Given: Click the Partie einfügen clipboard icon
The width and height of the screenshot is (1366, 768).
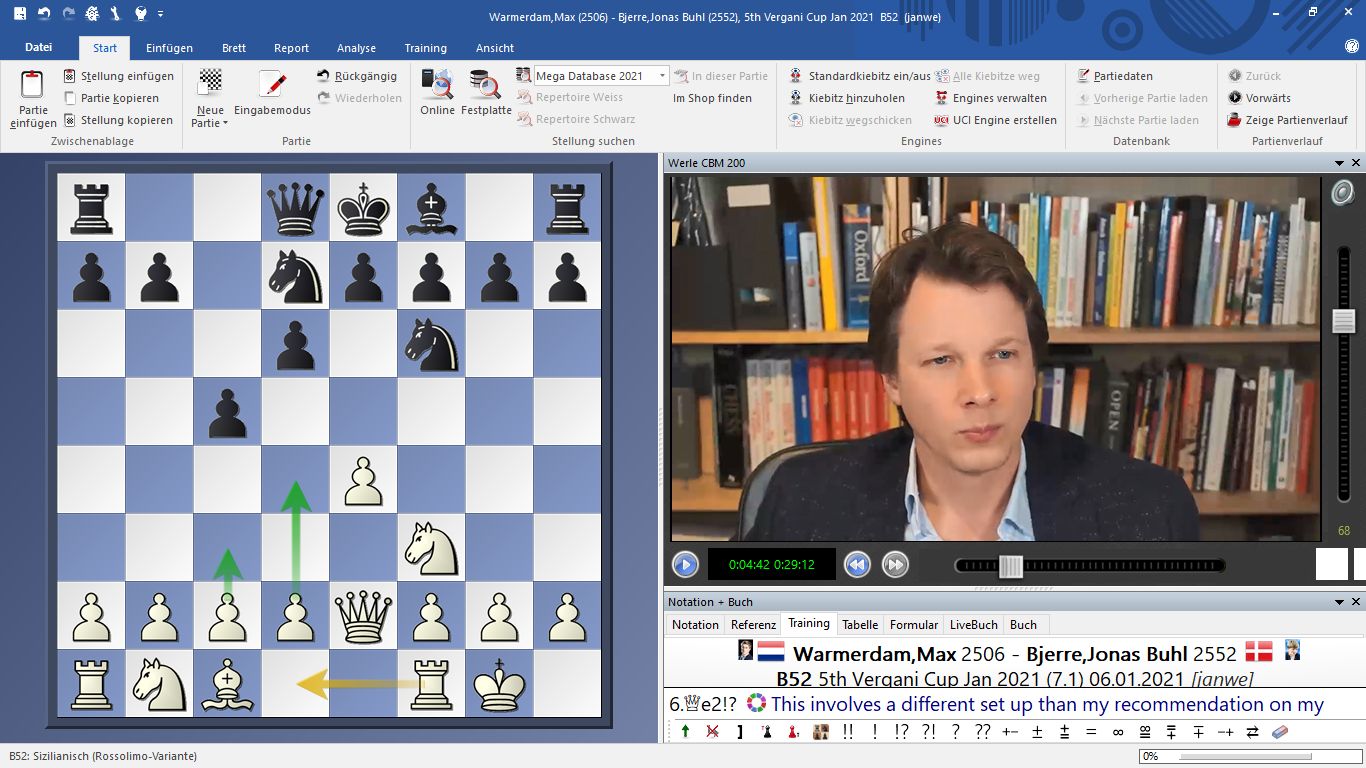Looking at the screenshot, I should (x=33, y=86).
